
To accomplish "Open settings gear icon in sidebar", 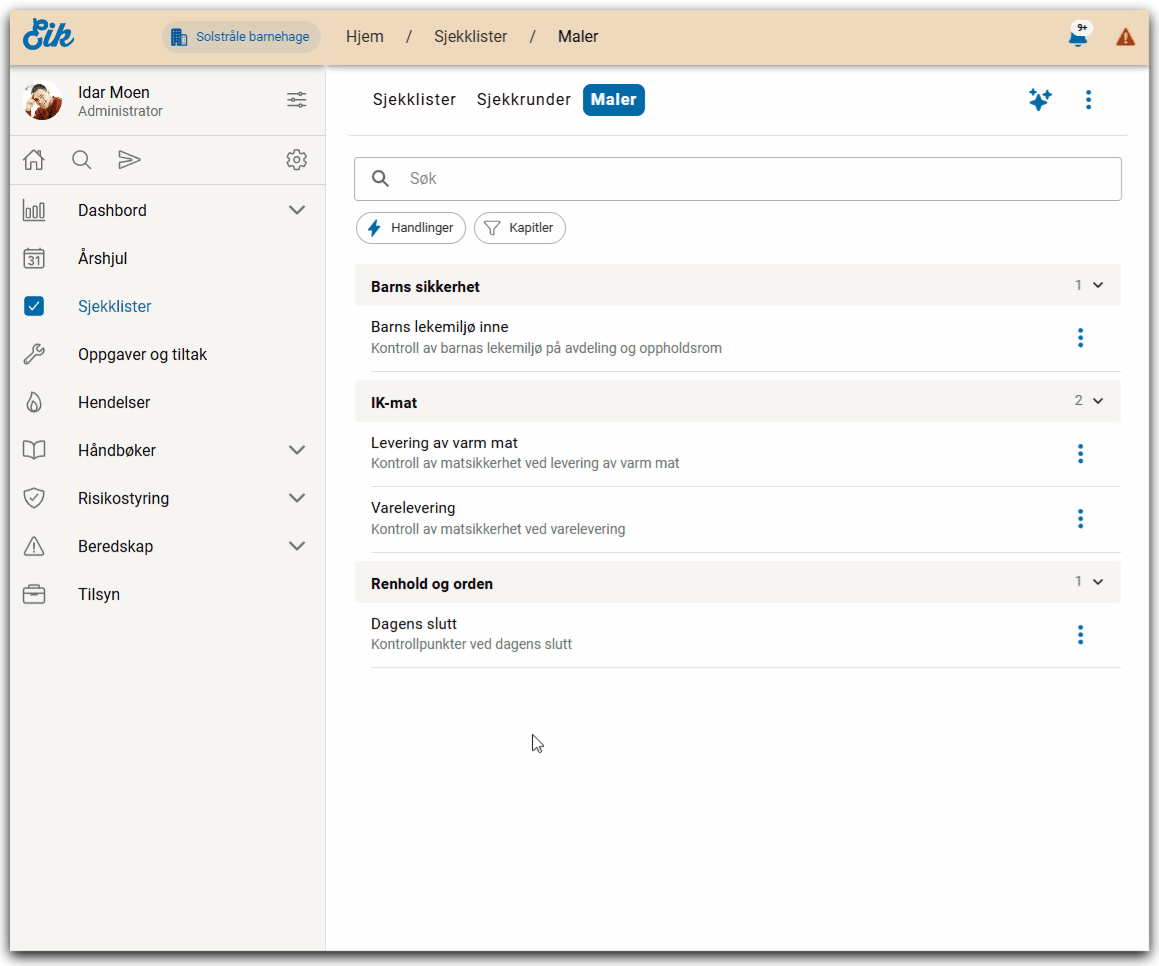I will (296, 160).
